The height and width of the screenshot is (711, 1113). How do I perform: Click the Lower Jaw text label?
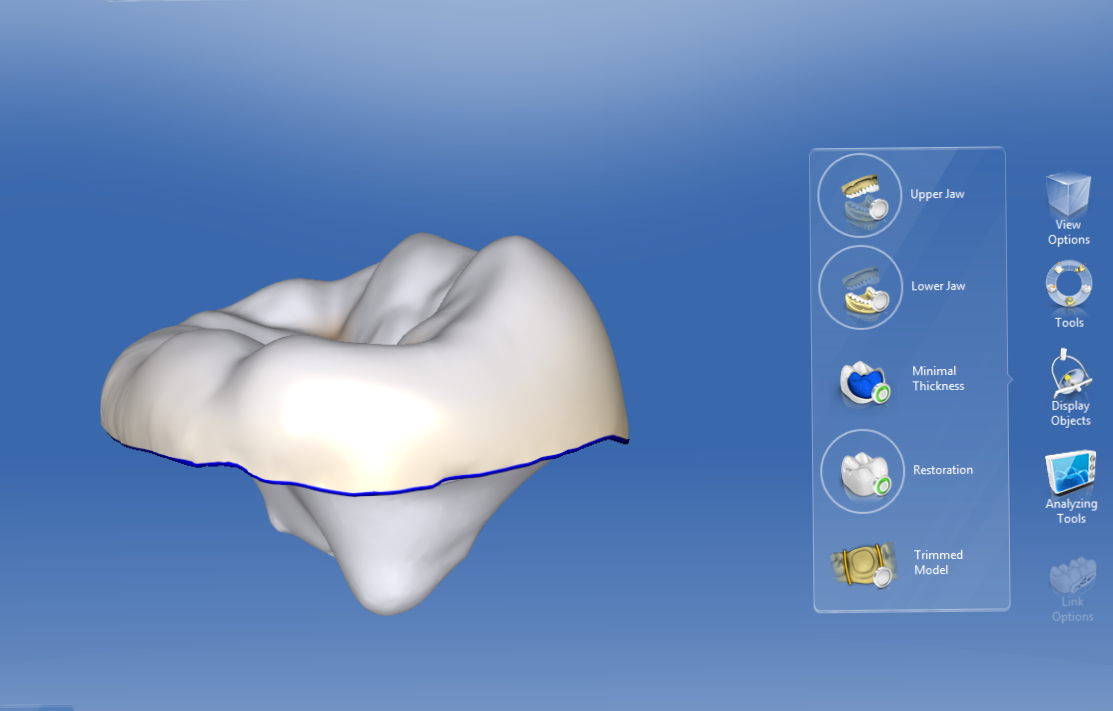938,286
